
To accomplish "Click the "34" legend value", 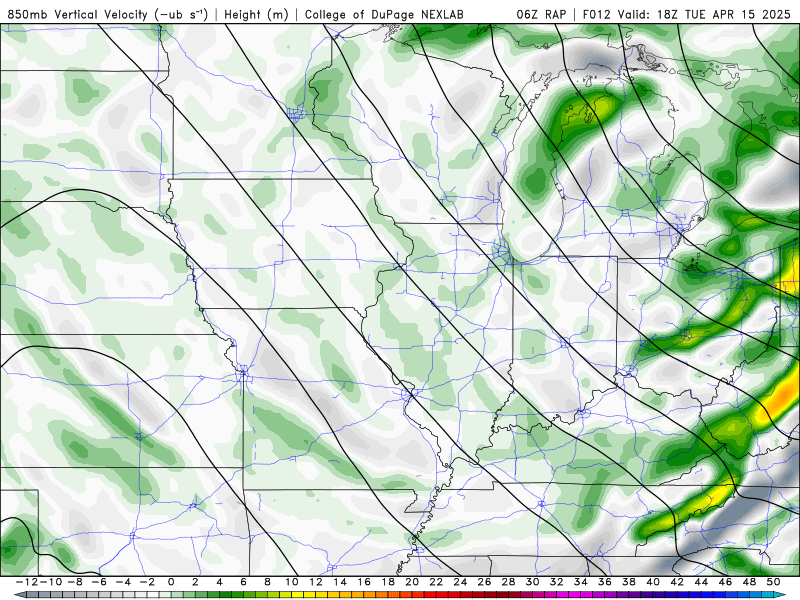I will (x=581, y=582).
